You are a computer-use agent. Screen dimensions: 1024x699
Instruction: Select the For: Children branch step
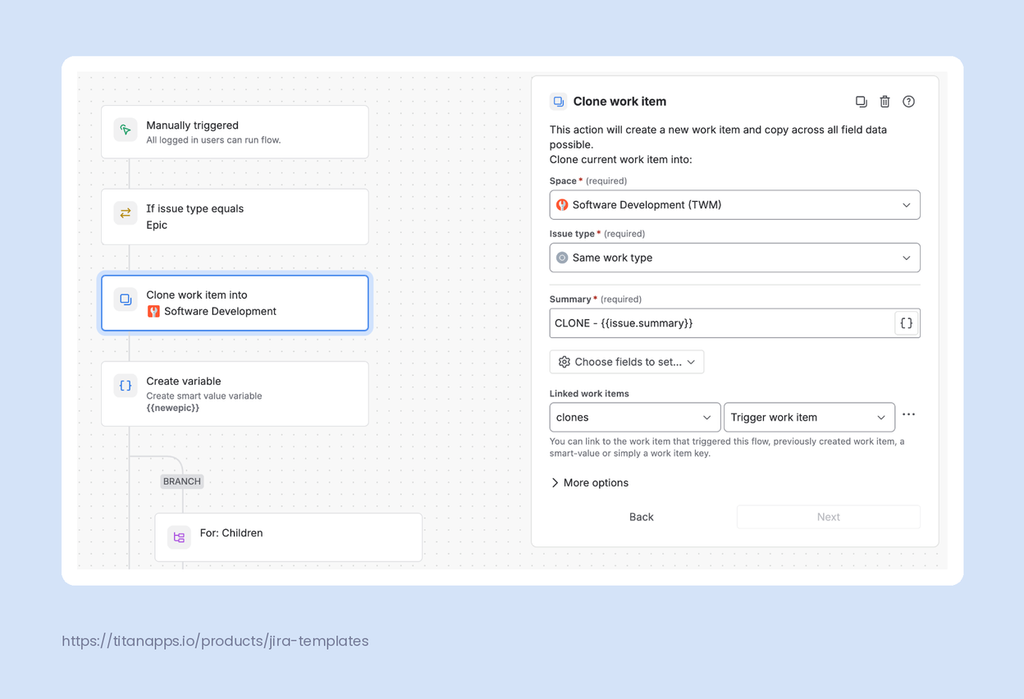(x=289, y=537)
